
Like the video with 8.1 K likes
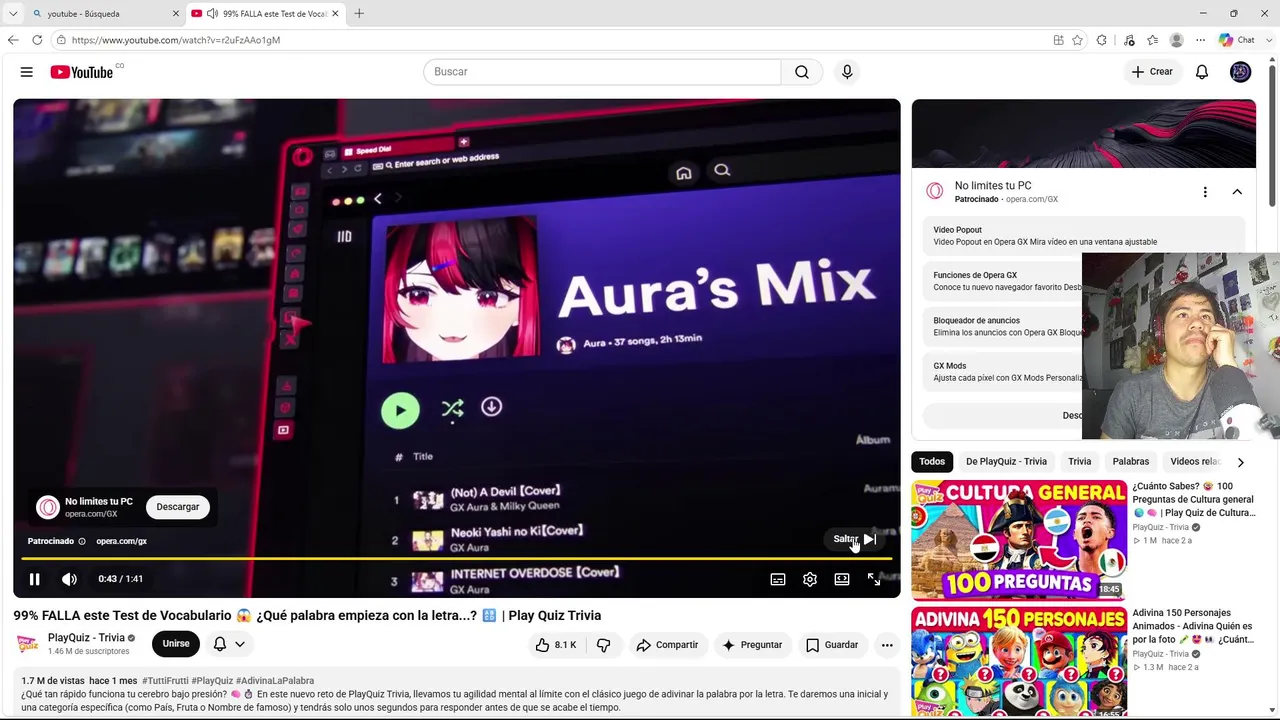556,645
